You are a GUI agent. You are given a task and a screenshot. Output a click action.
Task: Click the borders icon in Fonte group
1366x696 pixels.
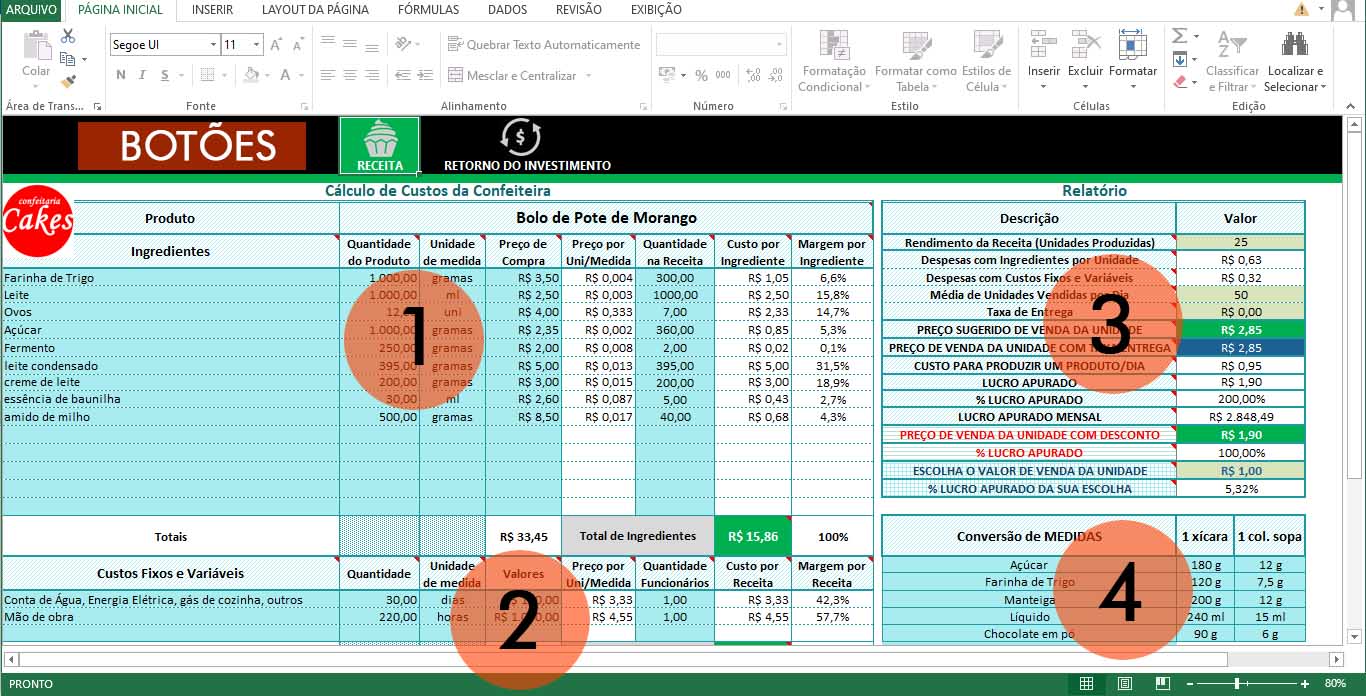tap(206, 75)
